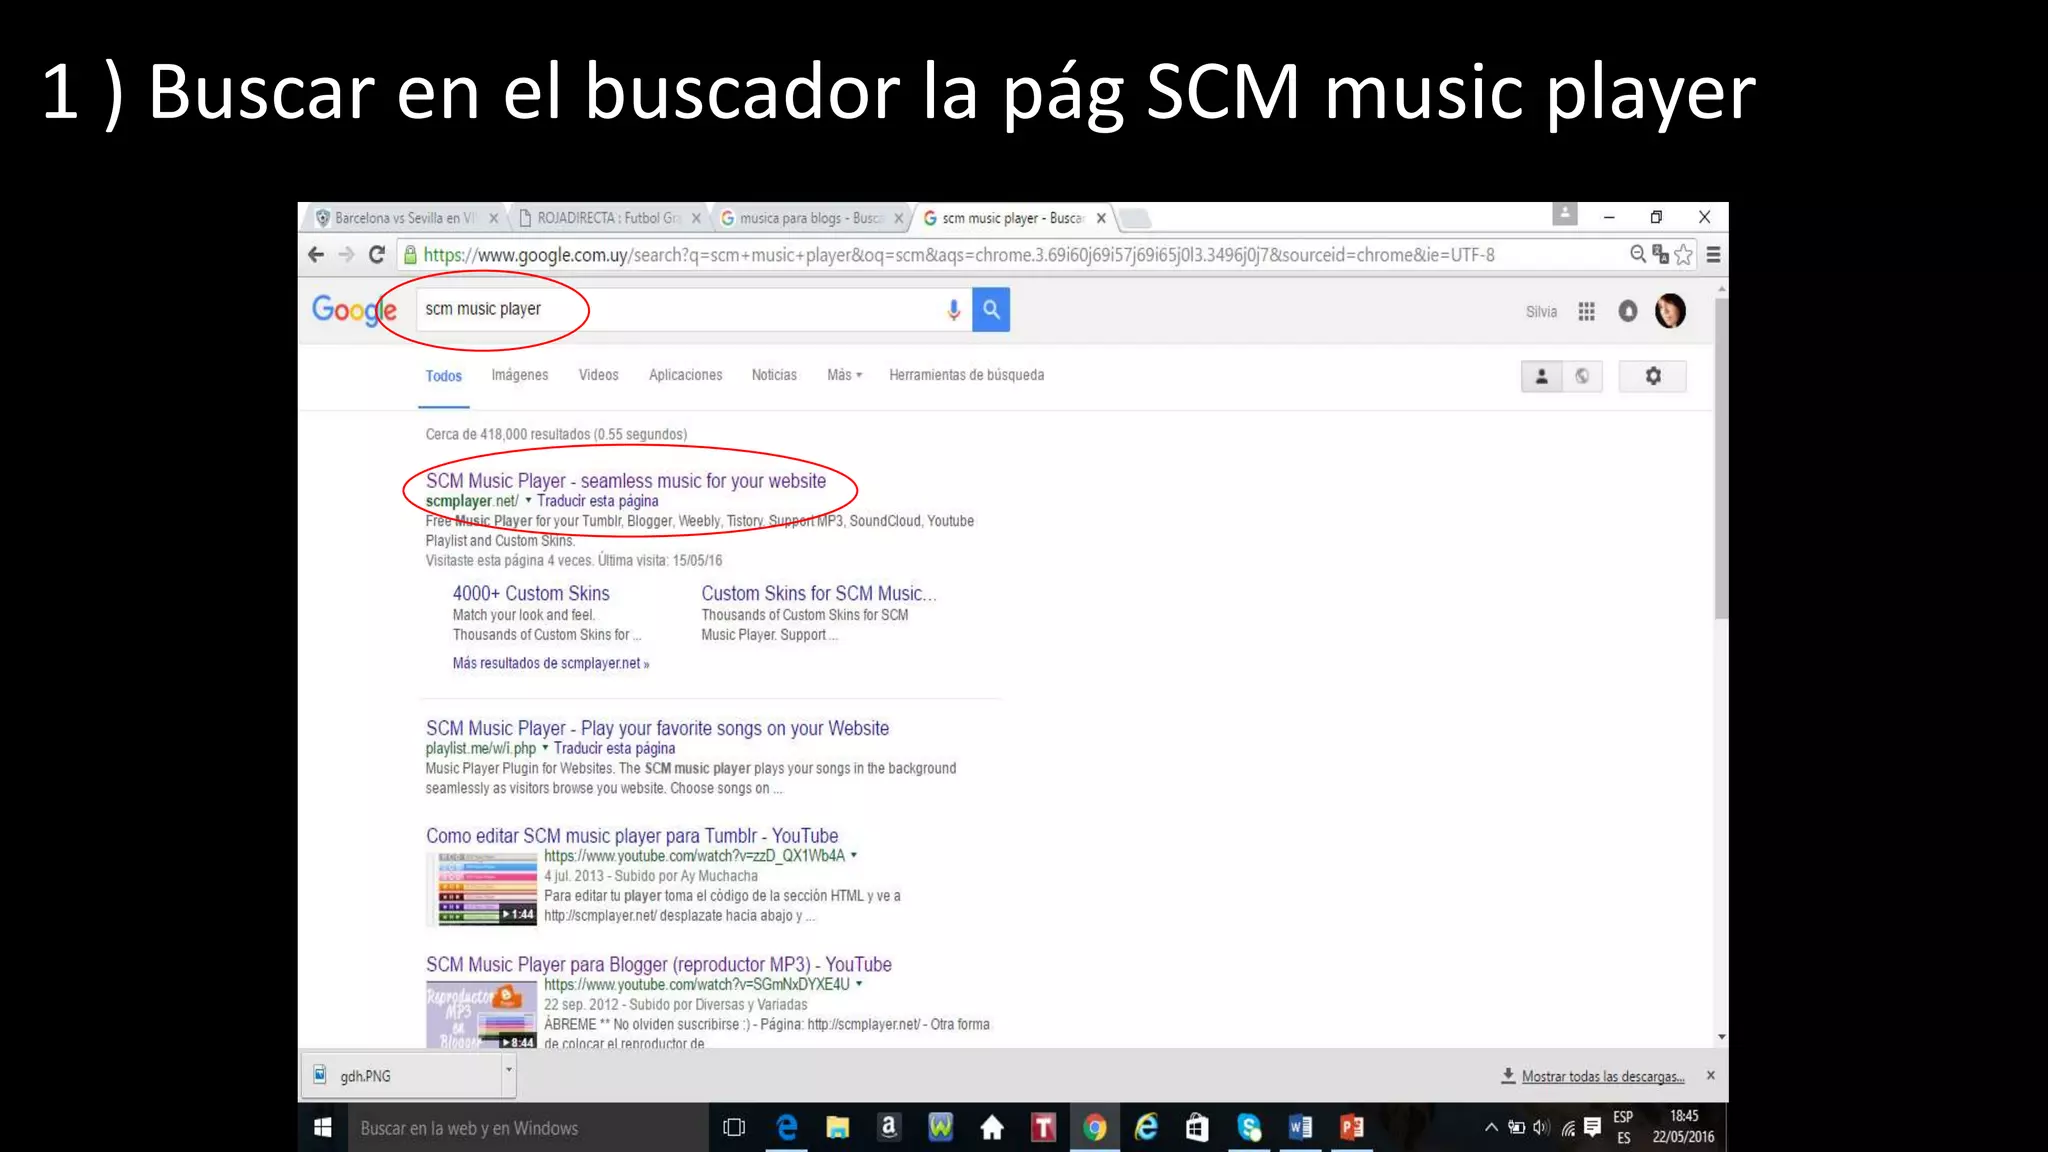This screenshot has height=1152, width=2048.
Task: Click the blue Google search magnifier button
Action: [990, 310]
